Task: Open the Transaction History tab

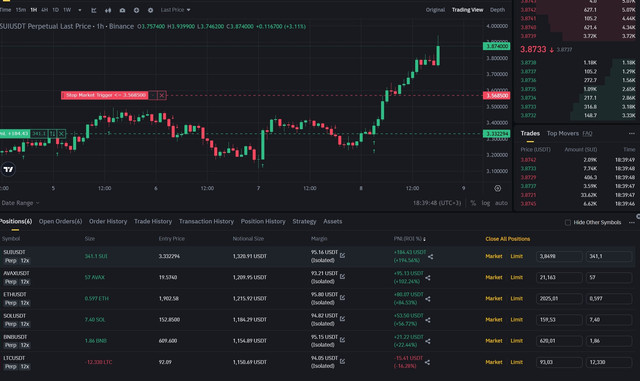Action: coord(206,221)
